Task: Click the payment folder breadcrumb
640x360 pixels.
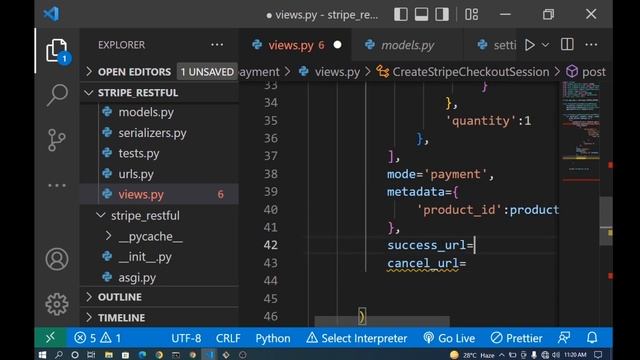Action: [x=259, y=72]
